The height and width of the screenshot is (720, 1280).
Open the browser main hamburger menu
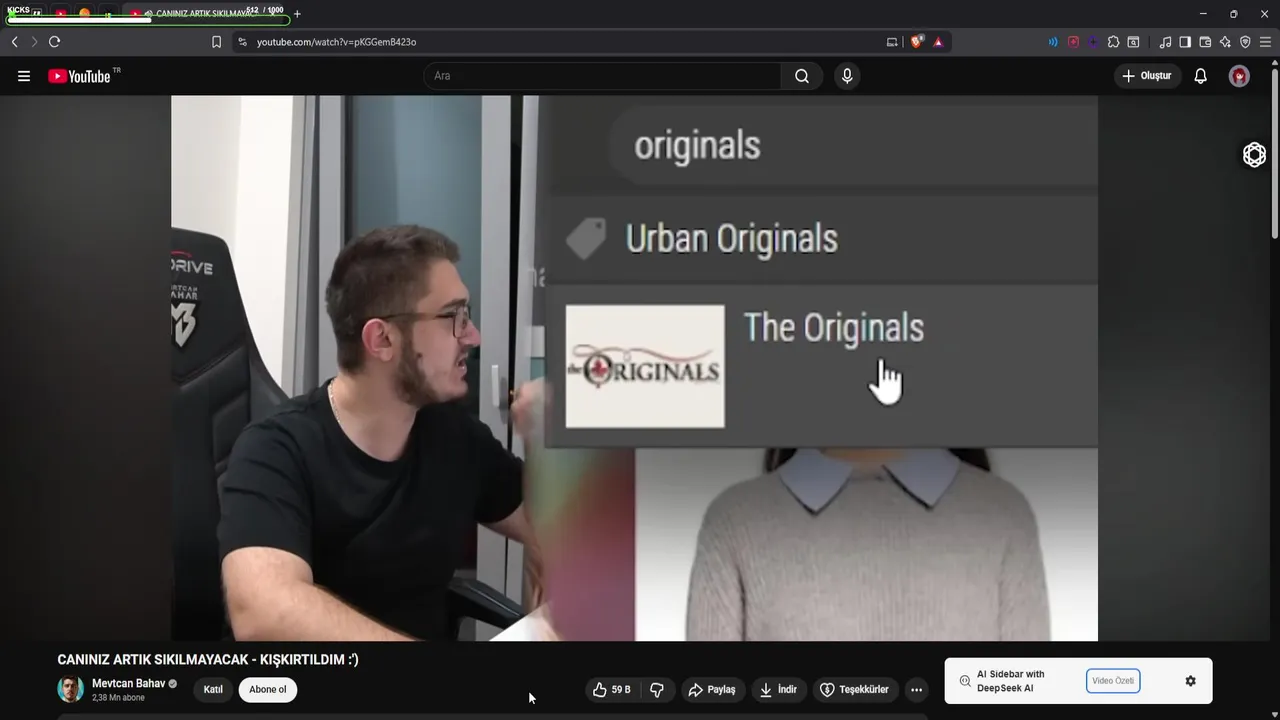(x=1265, y=42)
